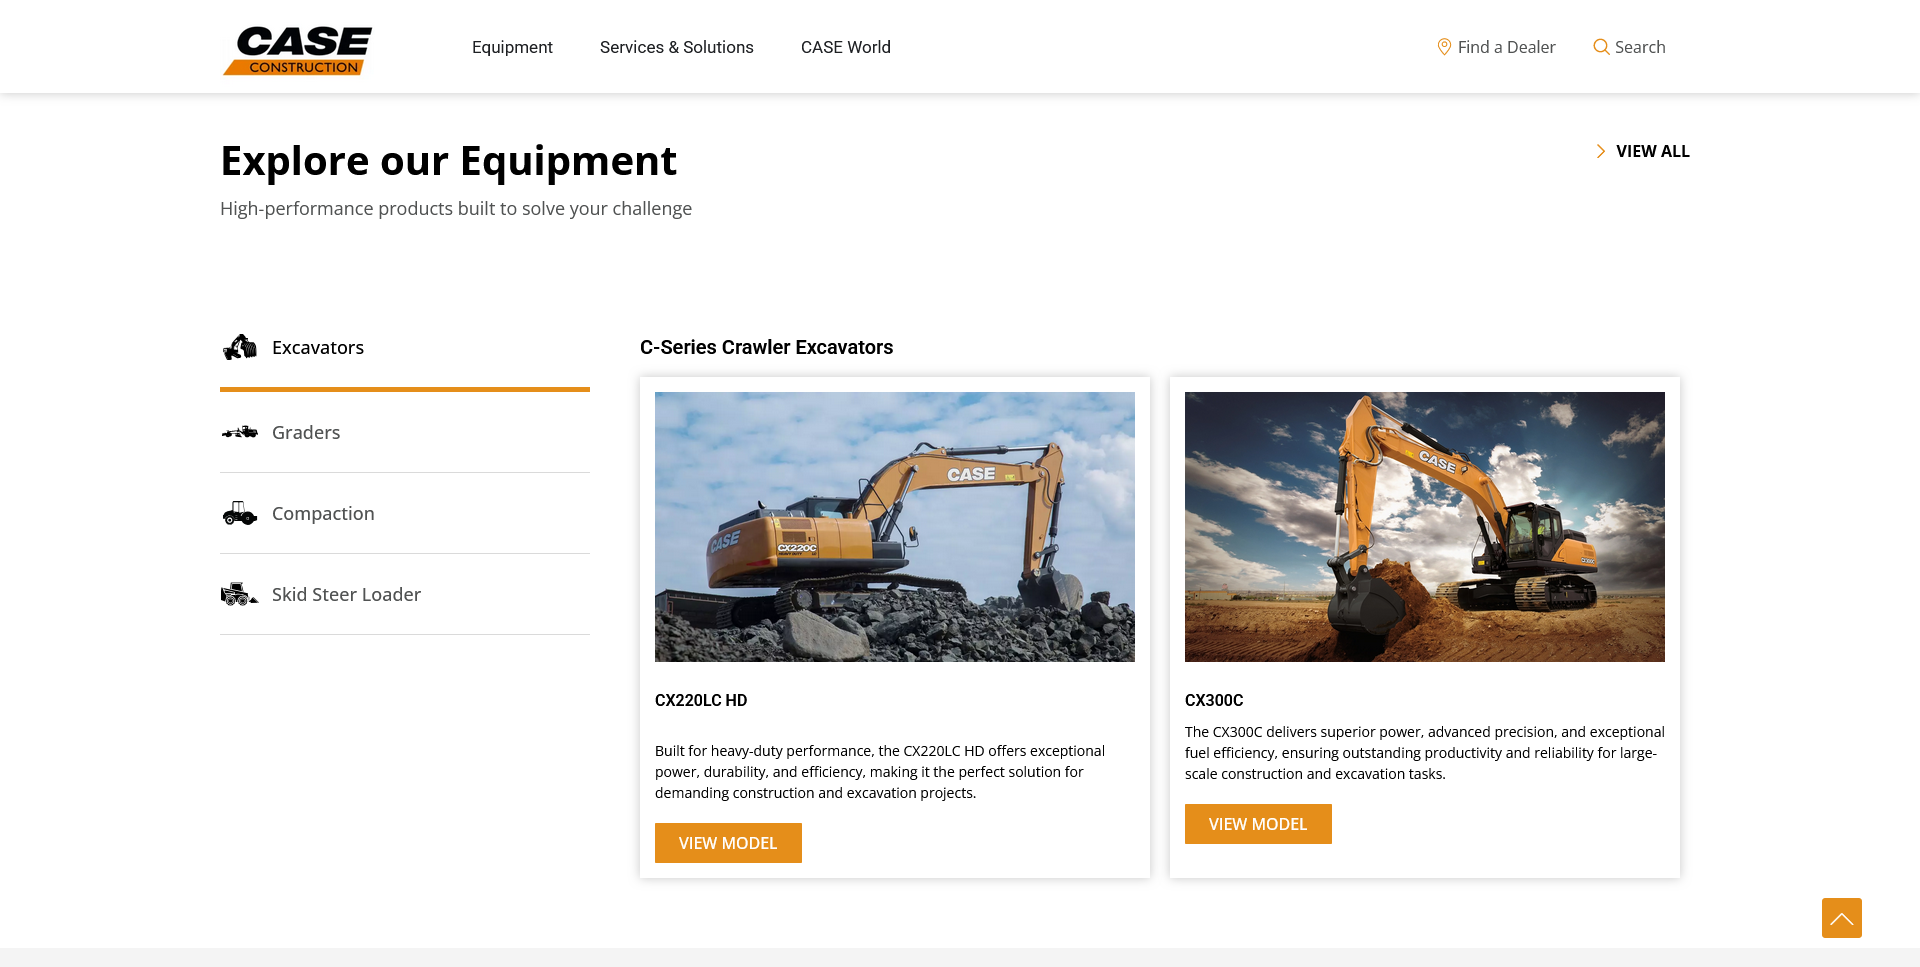Click the excavator icon in category list
The image size is (1920, 967).
(240, 347)
